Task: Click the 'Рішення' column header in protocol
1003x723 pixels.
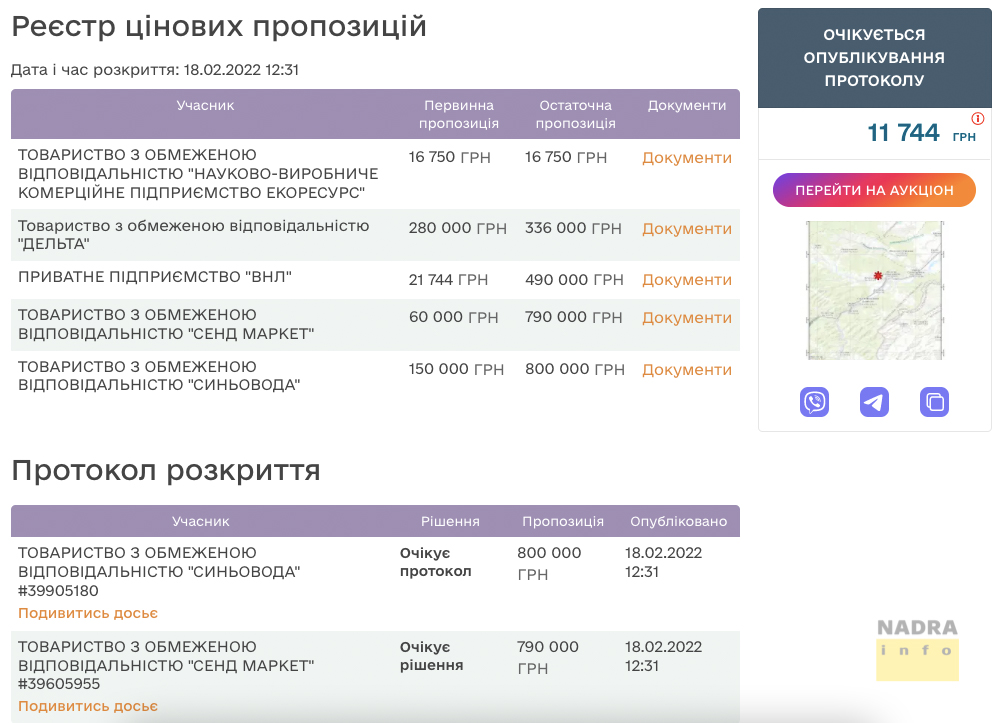Action: pyautogui.click(x=450, y=521)
